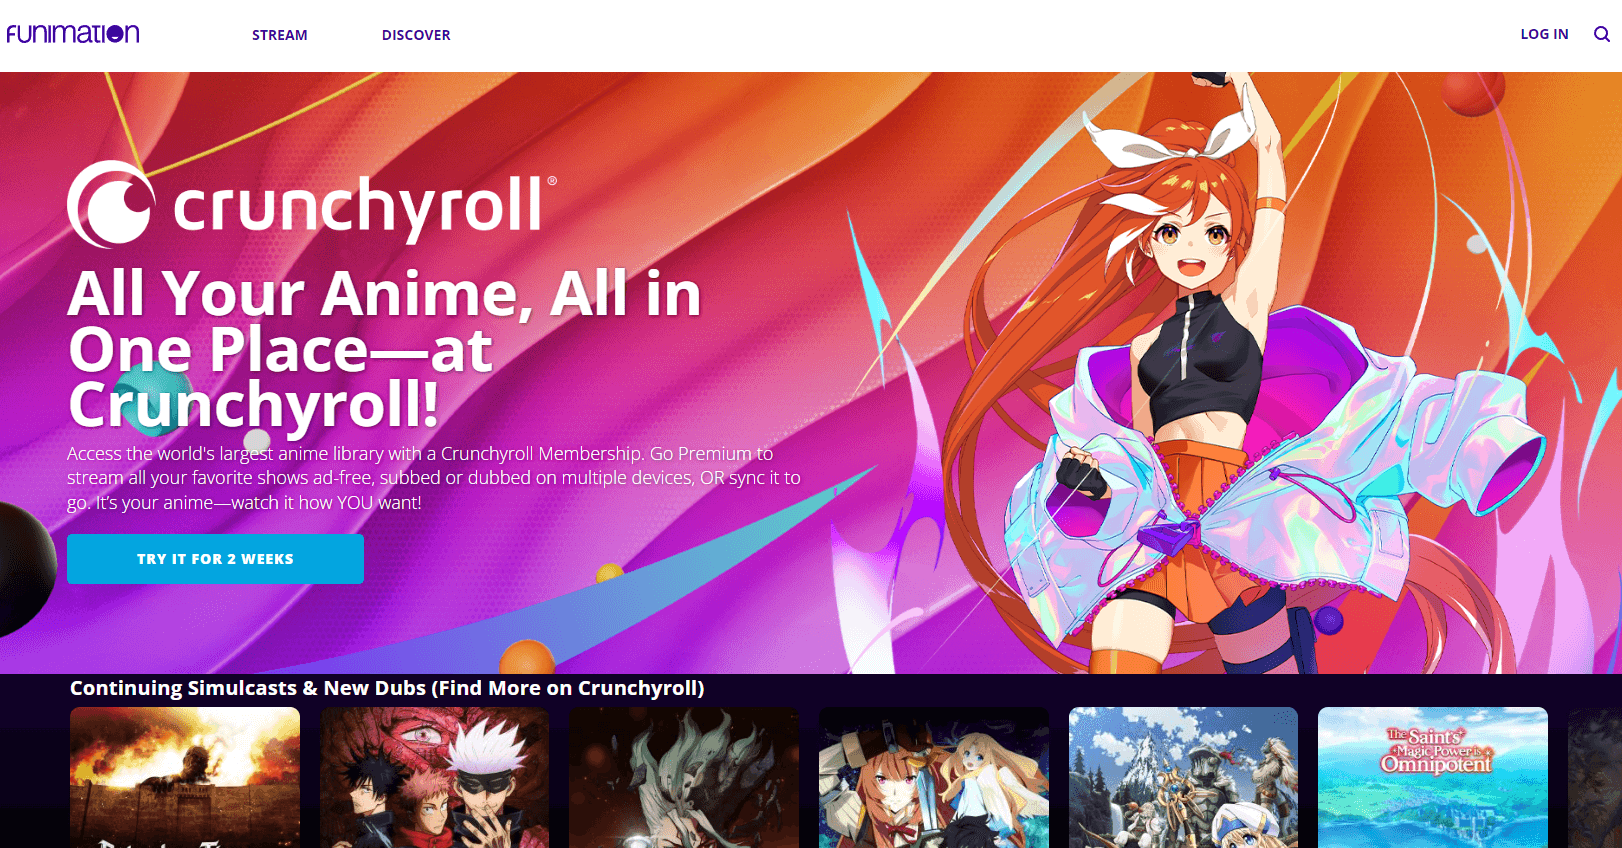The height and width of the screenshot is (848, 1622).
Task: Click the TRY IT FOR 2 WEEKS button
Action: pos(215,559)
